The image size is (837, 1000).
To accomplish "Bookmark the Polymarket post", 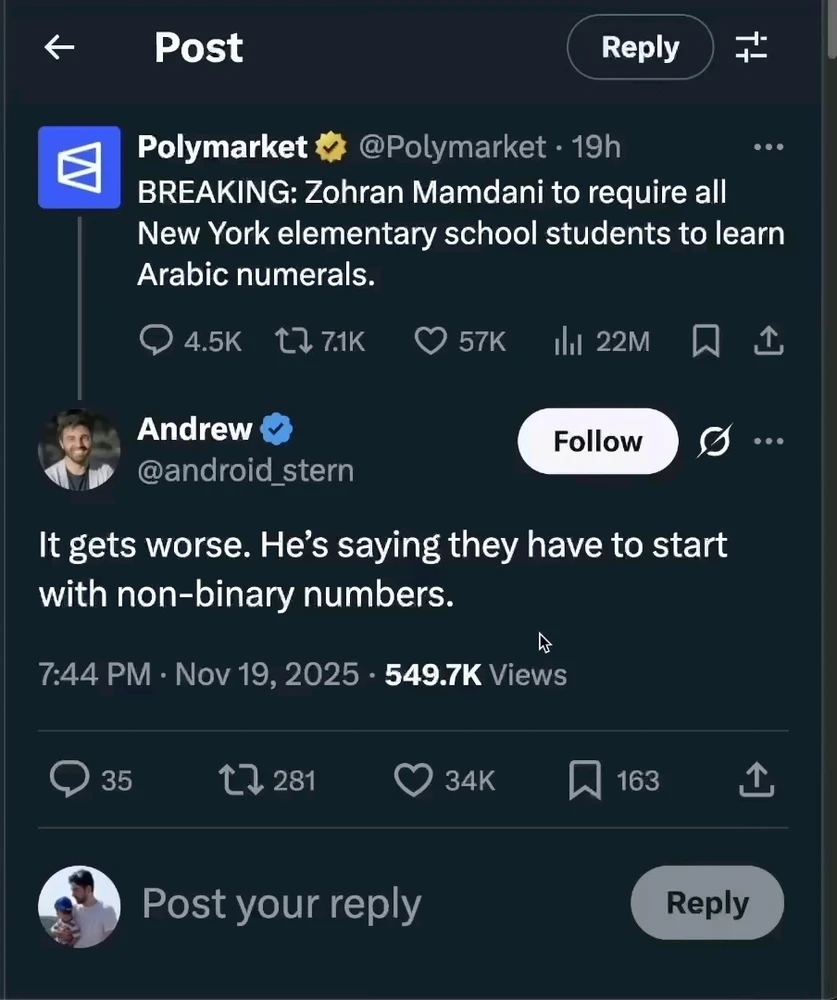I will point(706,342).
